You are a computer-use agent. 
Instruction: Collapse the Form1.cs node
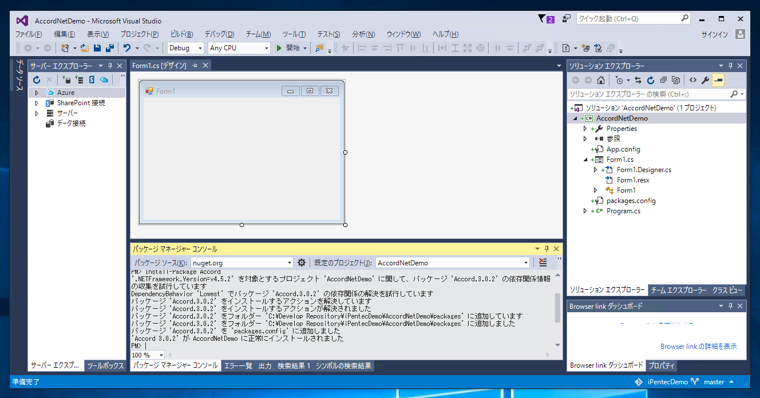point(586,159)
